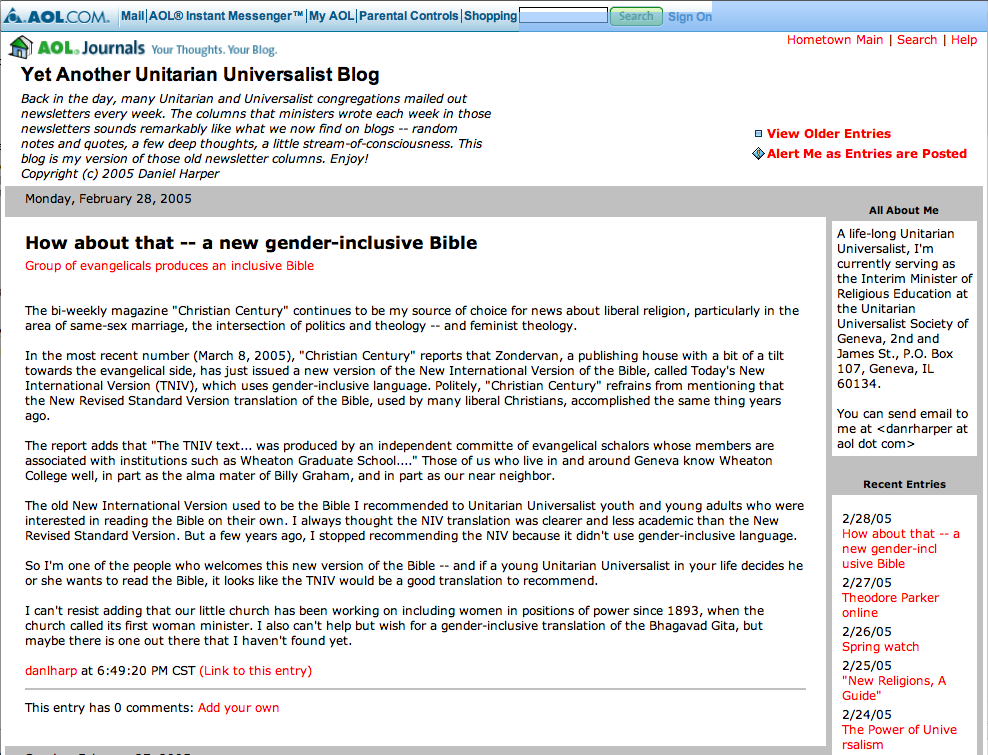Go to My AOL in the top bar

coord(331,16)
